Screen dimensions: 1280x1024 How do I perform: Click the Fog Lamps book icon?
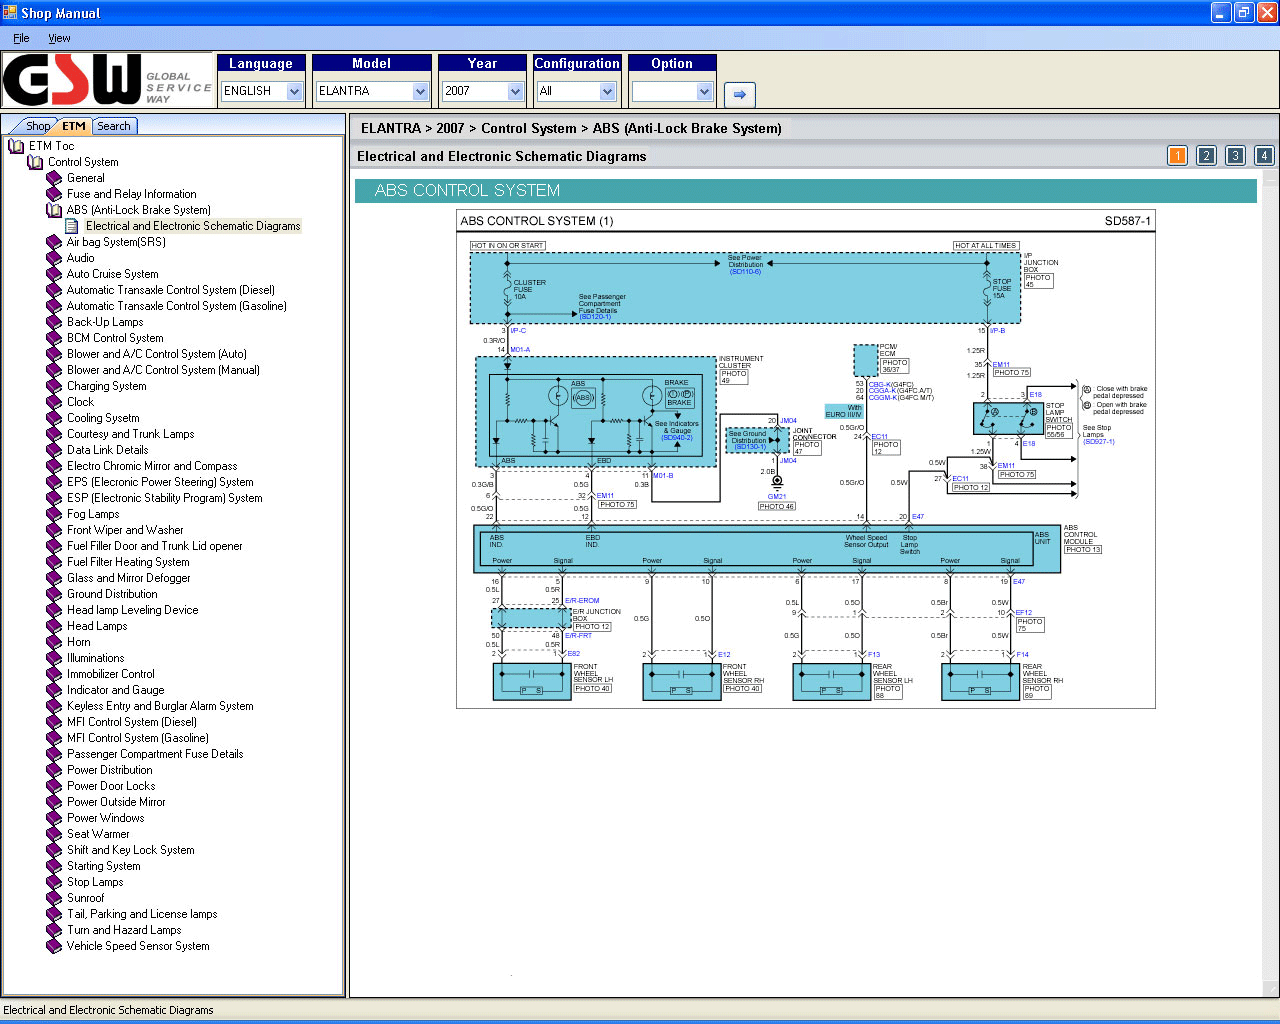point(54,514)
